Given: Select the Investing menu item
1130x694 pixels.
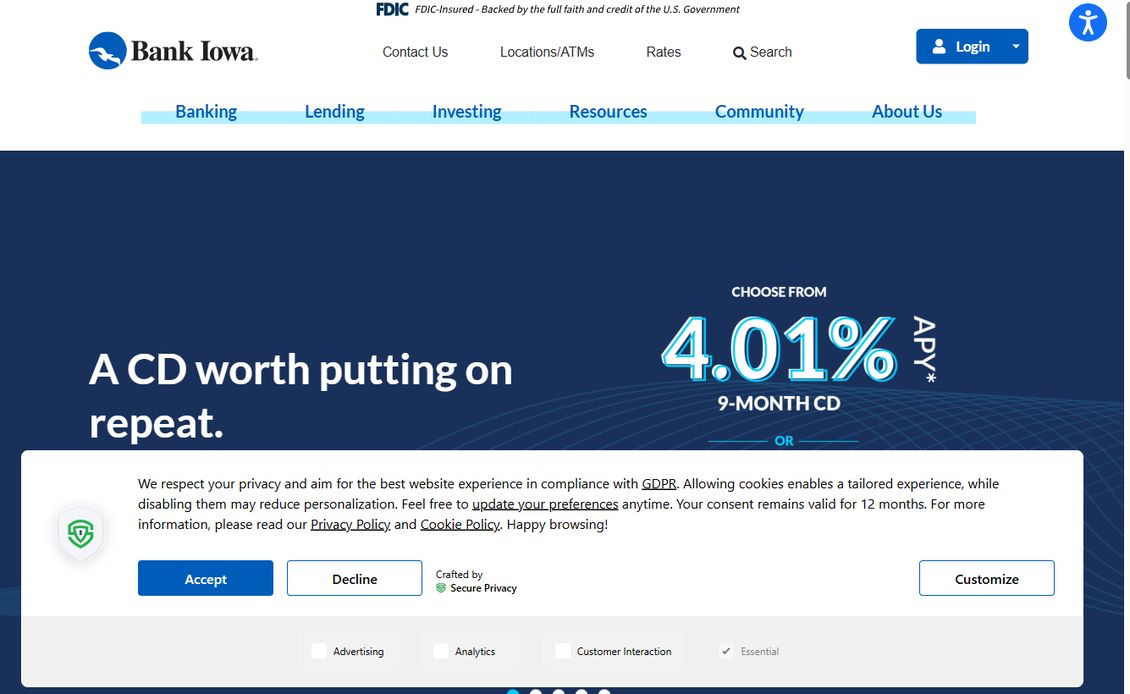Looking at the screenshot, I should (467, 112).
